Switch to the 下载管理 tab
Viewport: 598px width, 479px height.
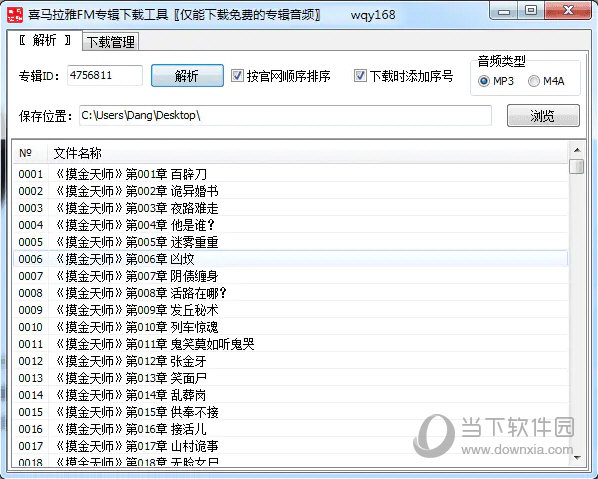pyautogui.click(x=111, y=42)
